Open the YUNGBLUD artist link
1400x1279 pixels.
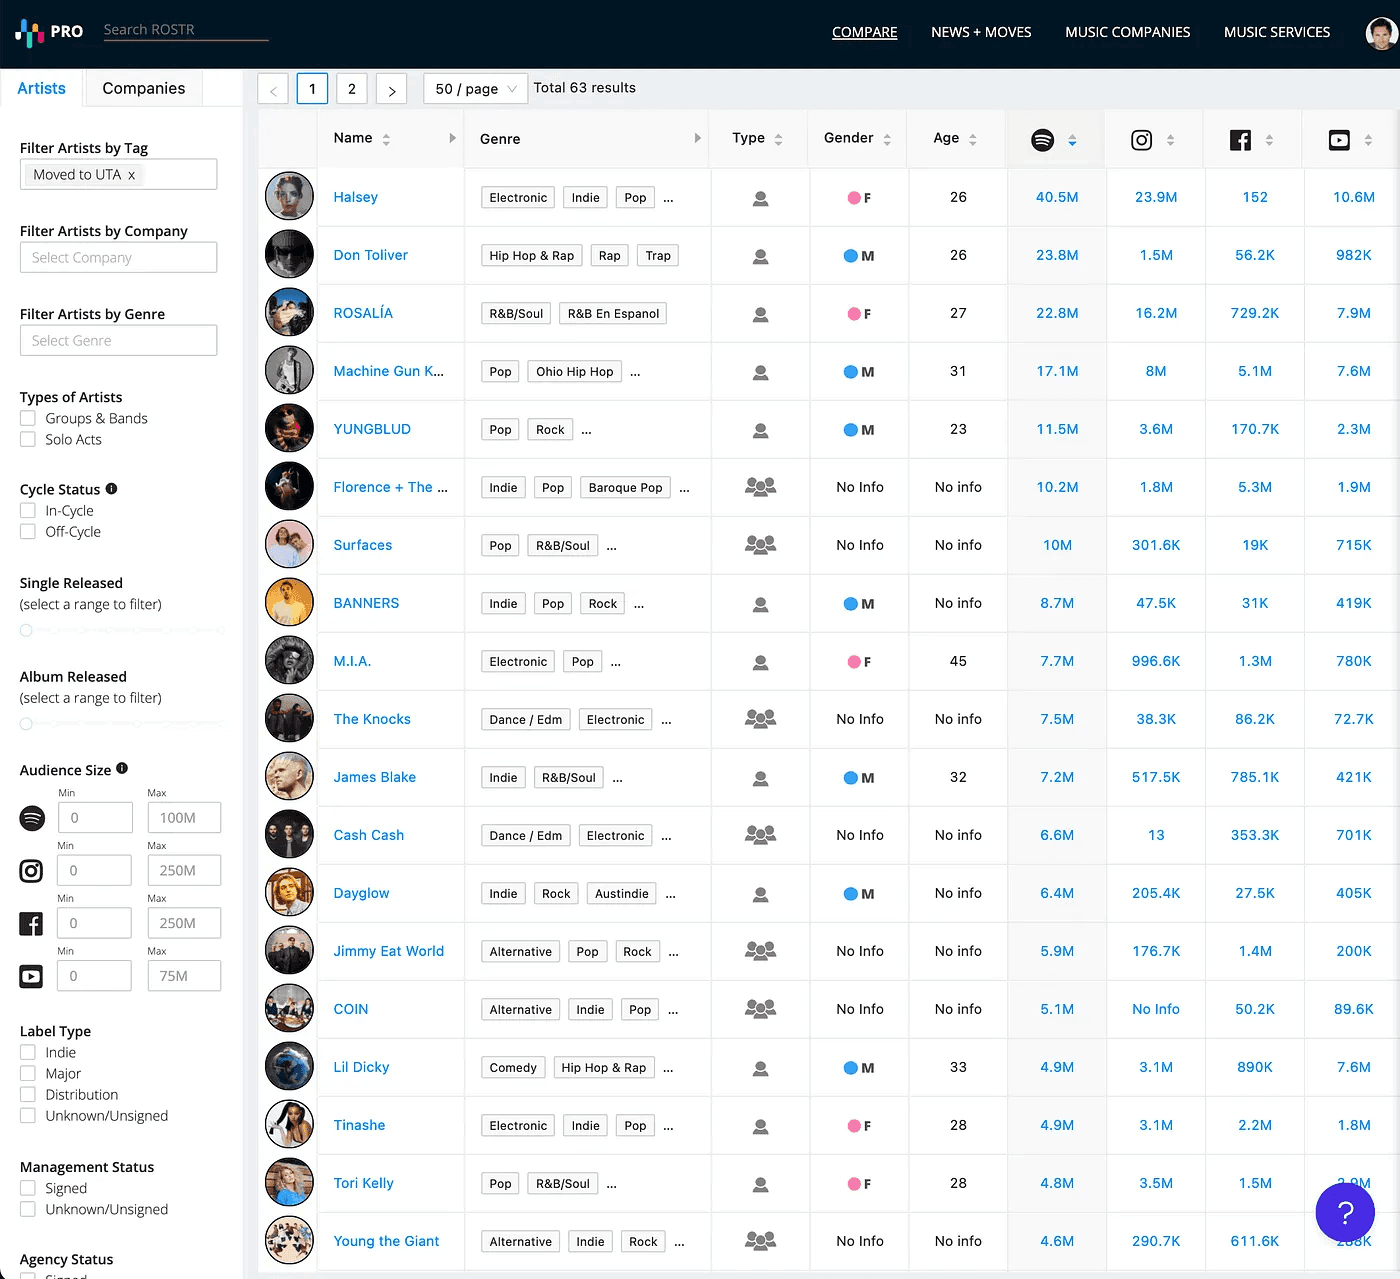click(372, 429)
